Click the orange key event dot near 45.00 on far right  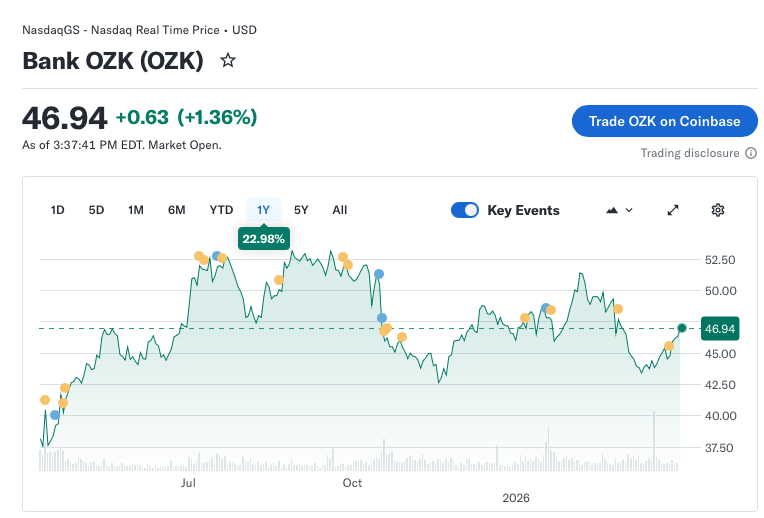(x=668, y=346)
